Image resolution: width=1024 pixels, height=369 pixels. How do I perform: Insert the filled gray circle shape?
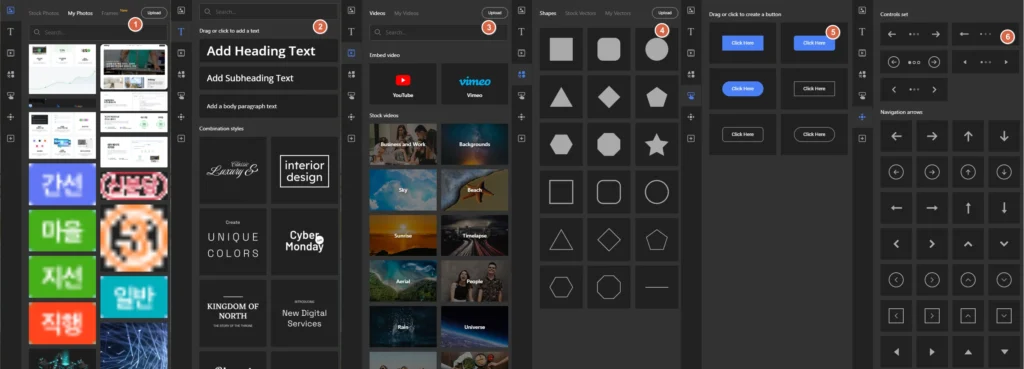pyautogui.click(x=656, y=49)
